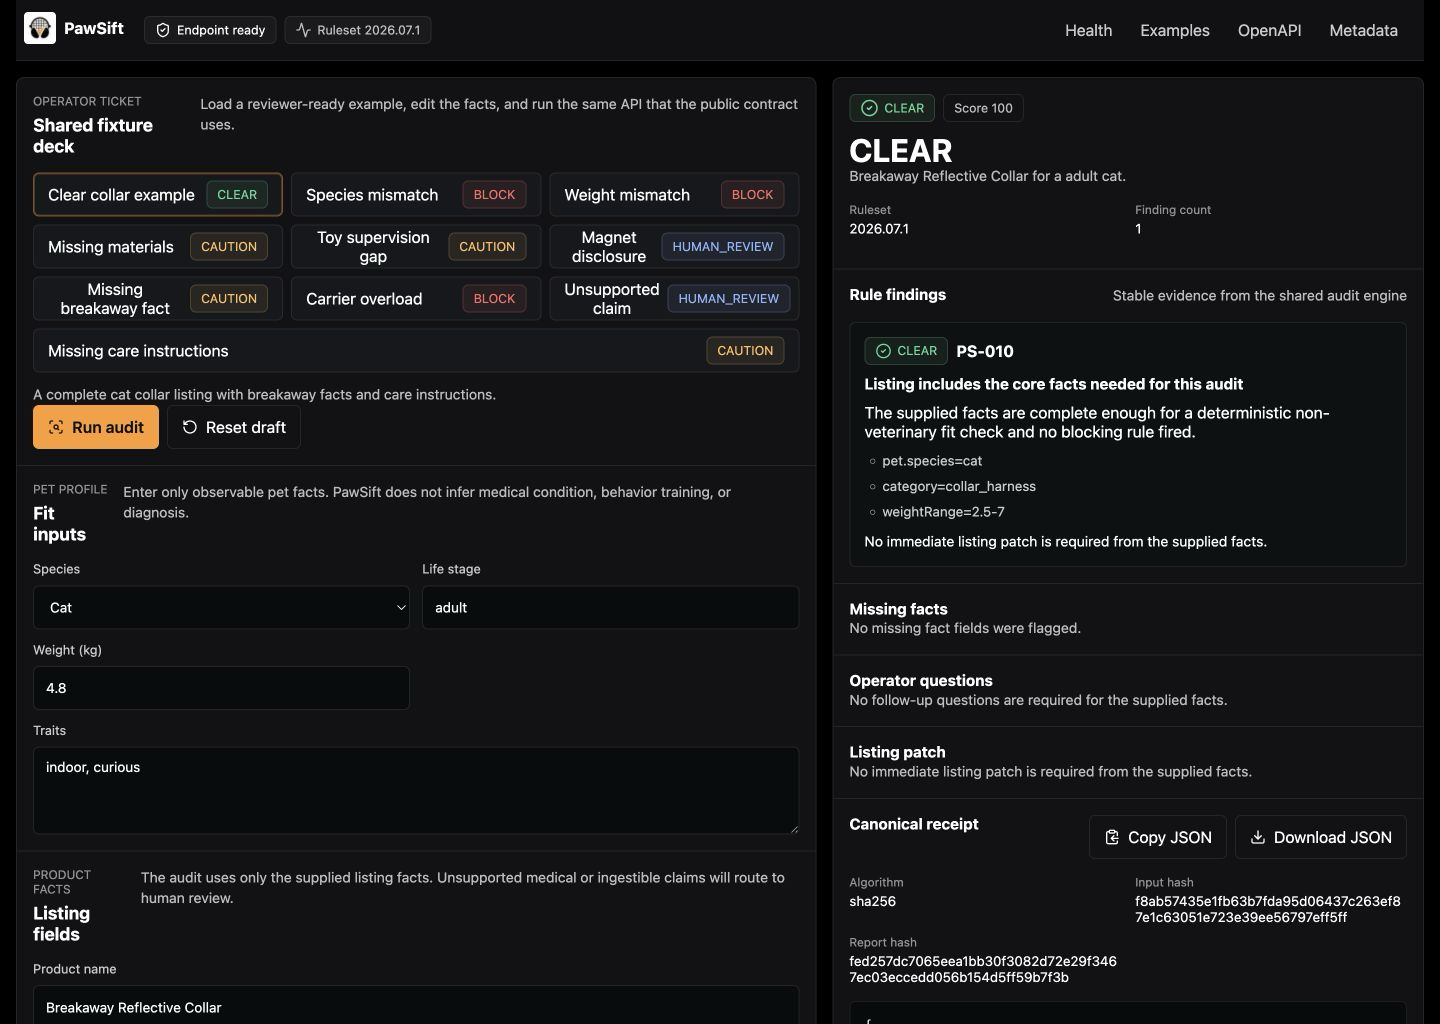Click the Listing patch section heading
The width and height of the screenshot is (1440, 1024).
pos(897,752)
